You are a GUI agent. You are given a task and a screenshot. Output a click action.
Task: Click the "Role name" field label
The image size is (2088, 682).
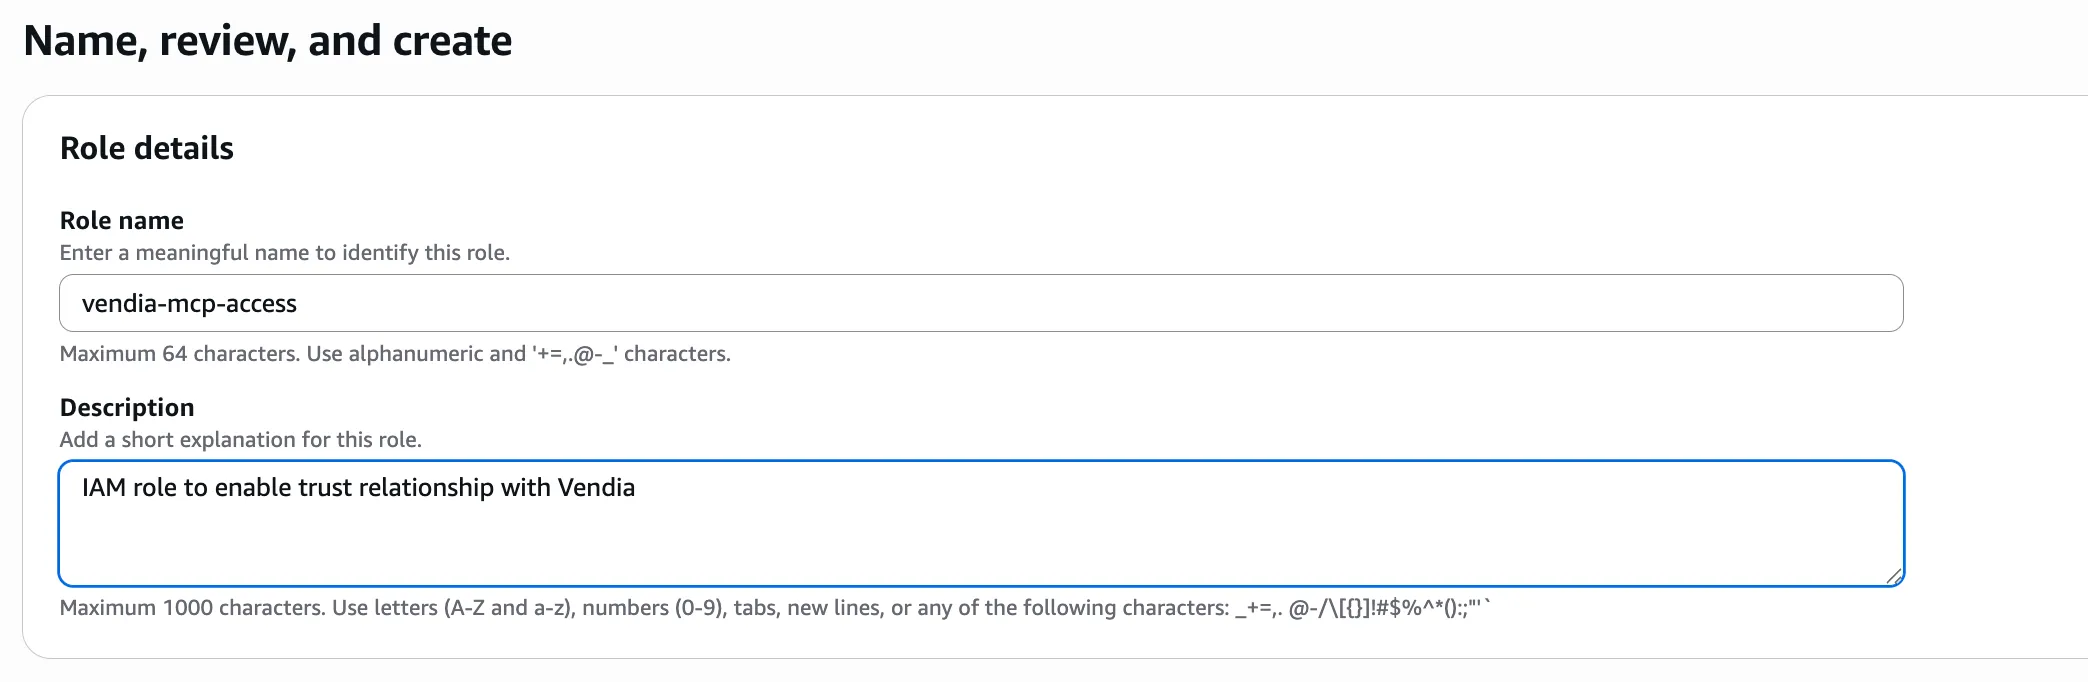(x=122, y=220)
